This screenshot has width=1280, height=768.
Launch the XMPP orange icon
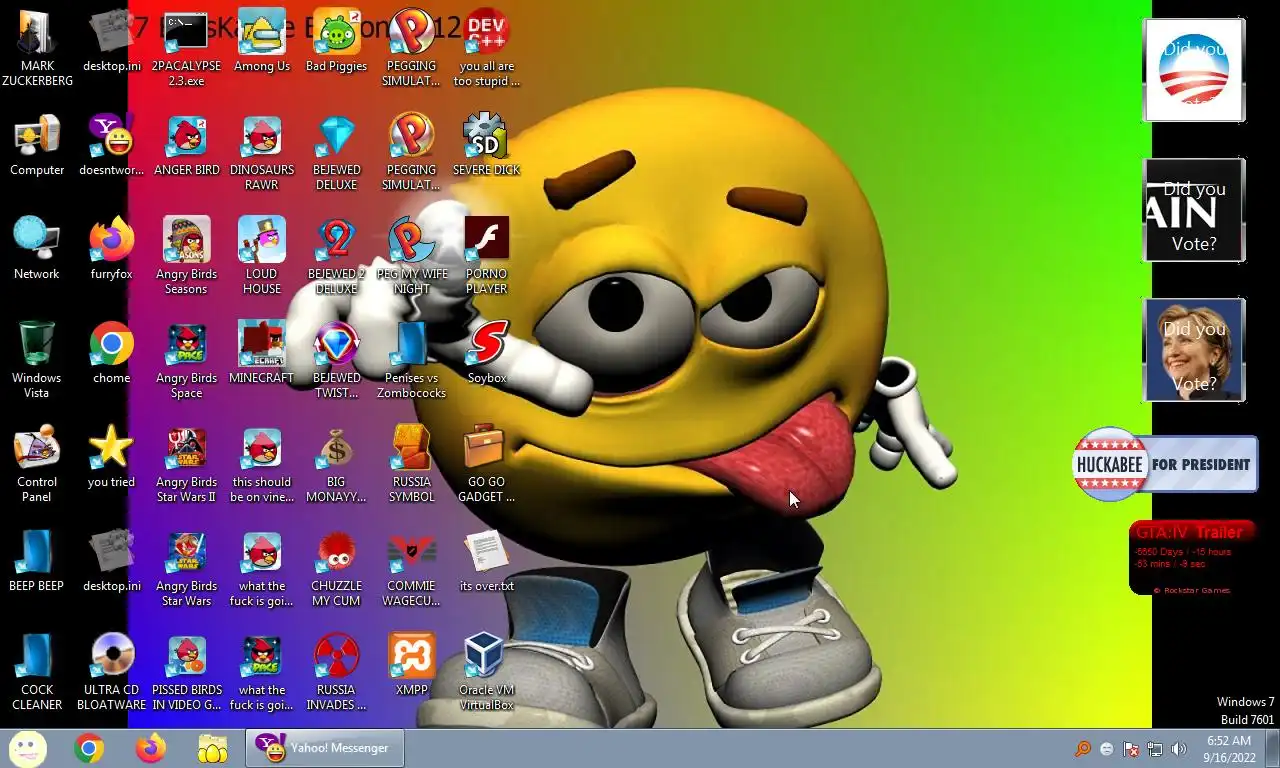tap(412, 665)
